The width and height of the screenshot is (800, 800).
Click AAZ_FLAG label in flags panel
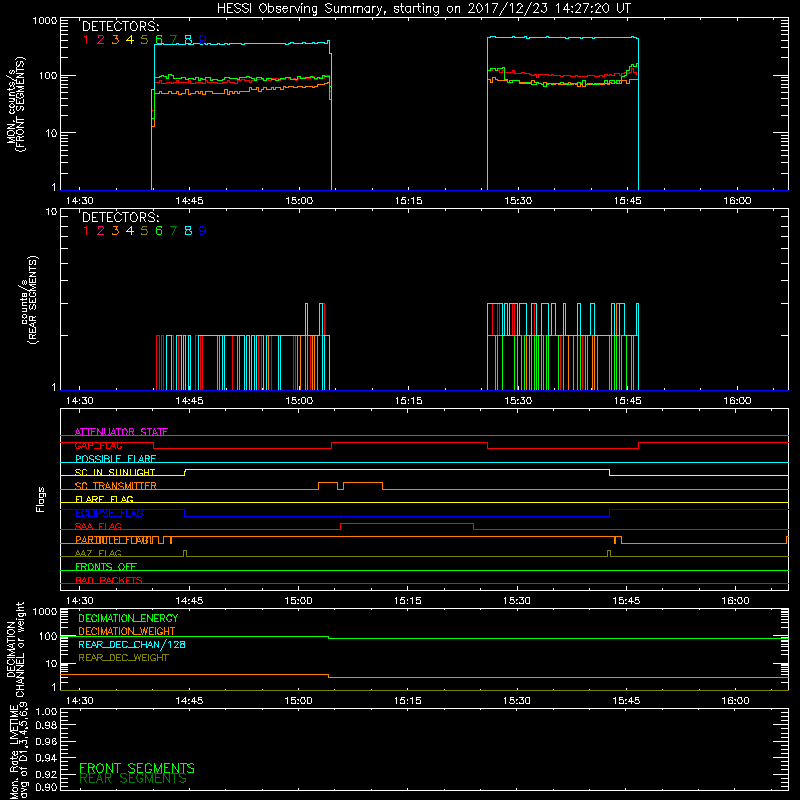pos(98,554)
